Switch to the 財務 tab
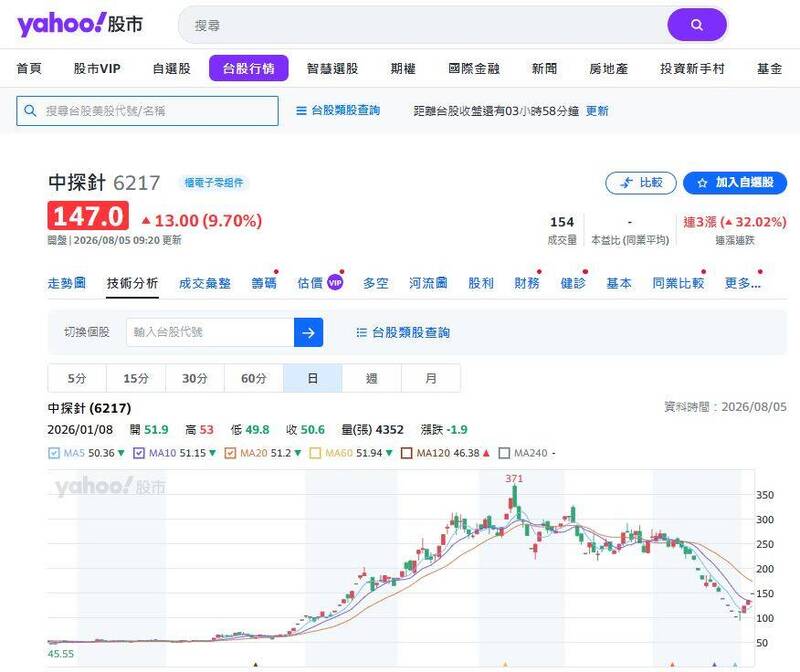 click(x=527, y=283)
